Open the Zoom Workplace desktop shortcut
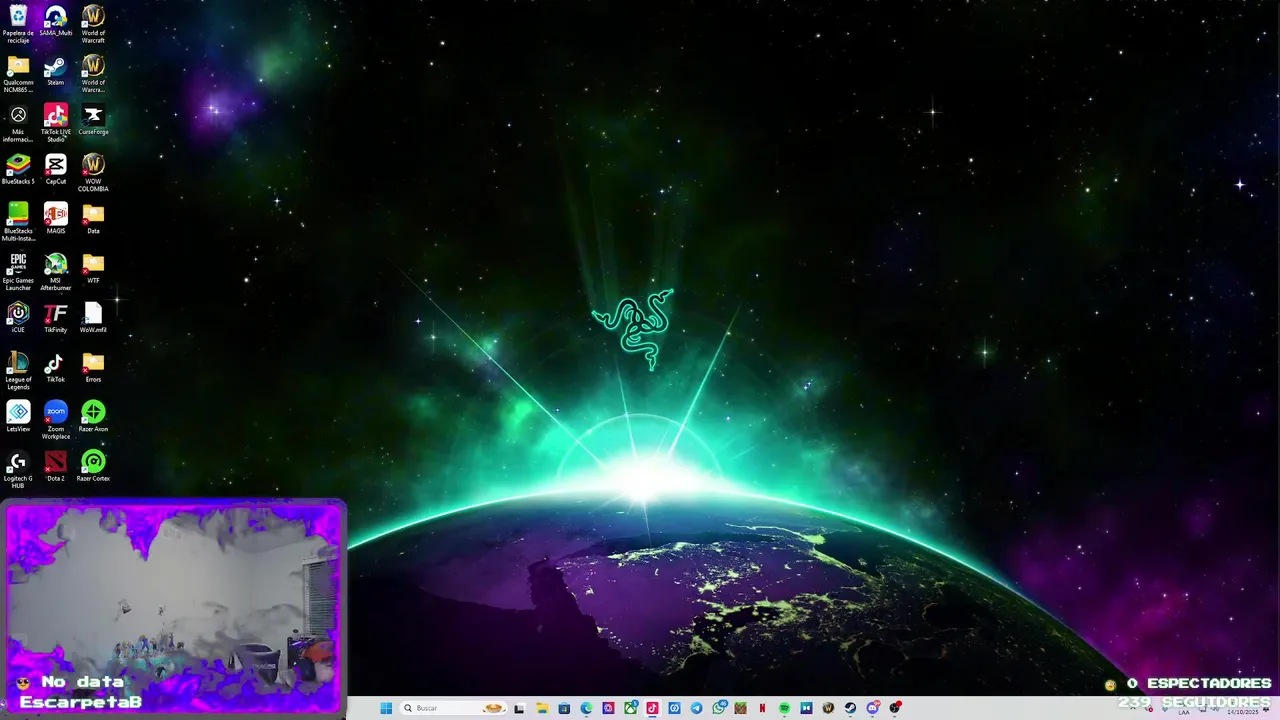The width and height of the screenshot is (1280, 720). (56, 420)
